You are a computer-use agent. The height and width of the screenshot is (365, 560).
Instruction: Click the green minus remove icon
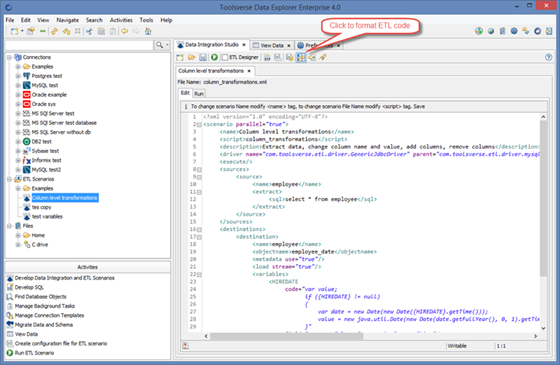tap(43, 31)
